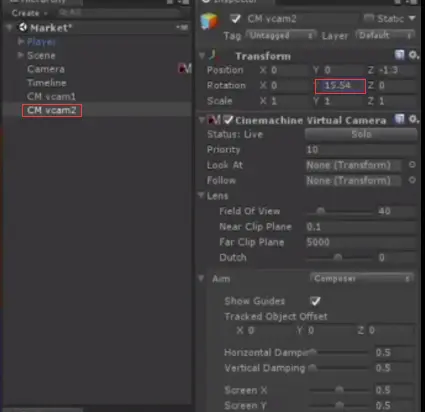This screenshot has height=412, width=425.
Task: Open the Follow object picker circle
Action: [x=412, y=180]
